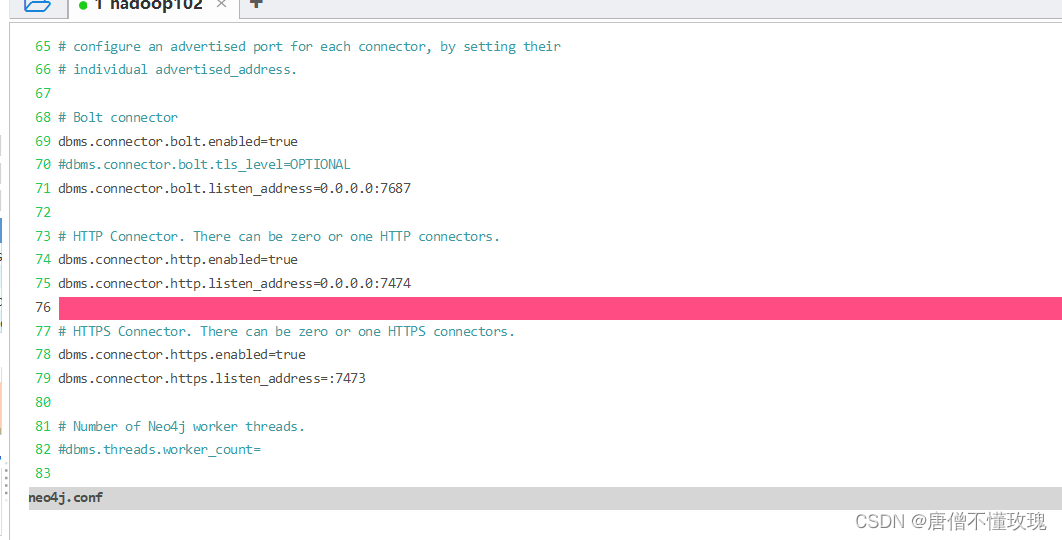Open a new session tab with plus

point(256,4)
